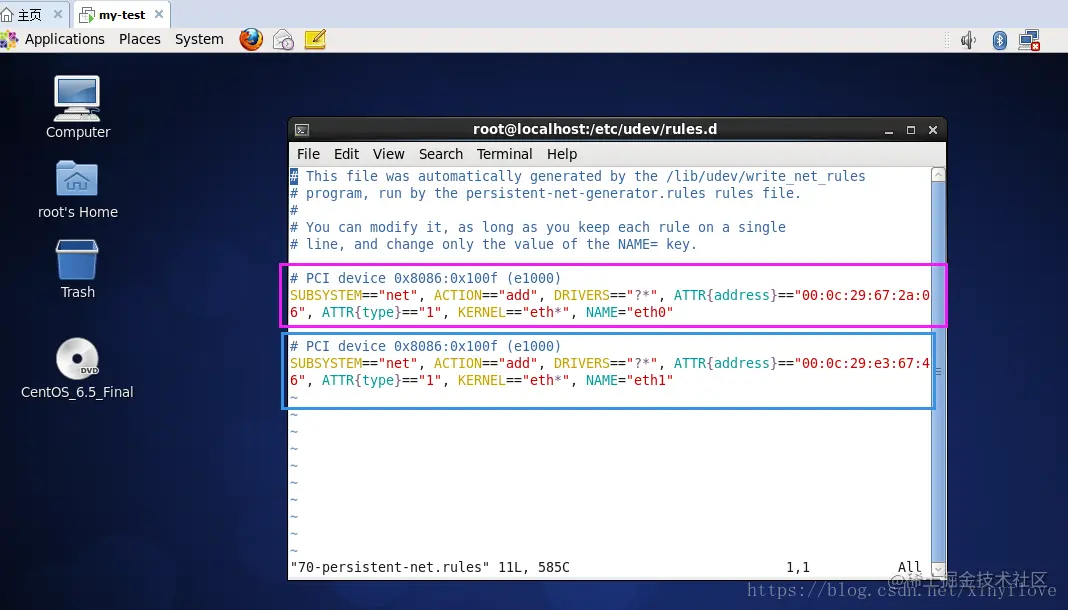
Task: Switch to the my-test tab
Action: 122,14
